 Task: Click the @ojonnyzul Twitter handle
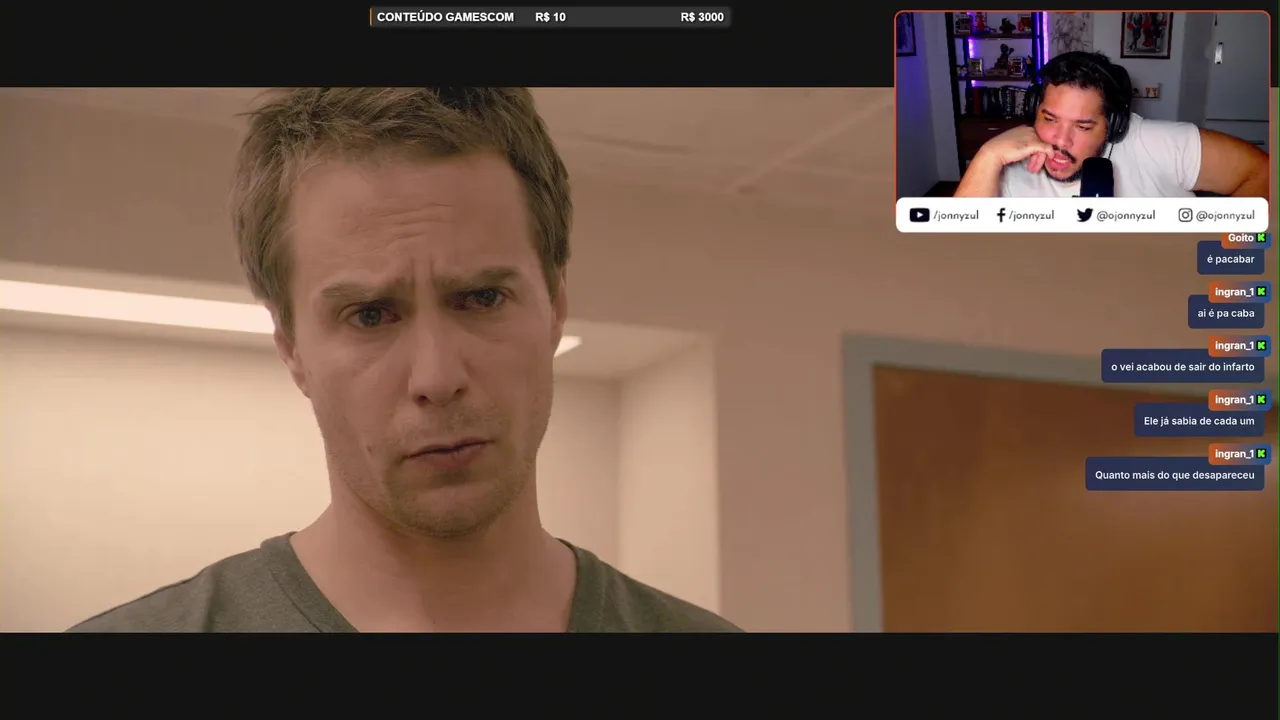tap(1125, 215)
